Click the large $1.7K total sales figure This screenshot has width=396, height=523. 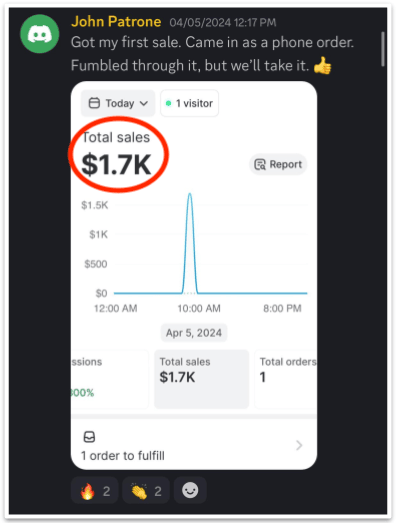(116, 164)
